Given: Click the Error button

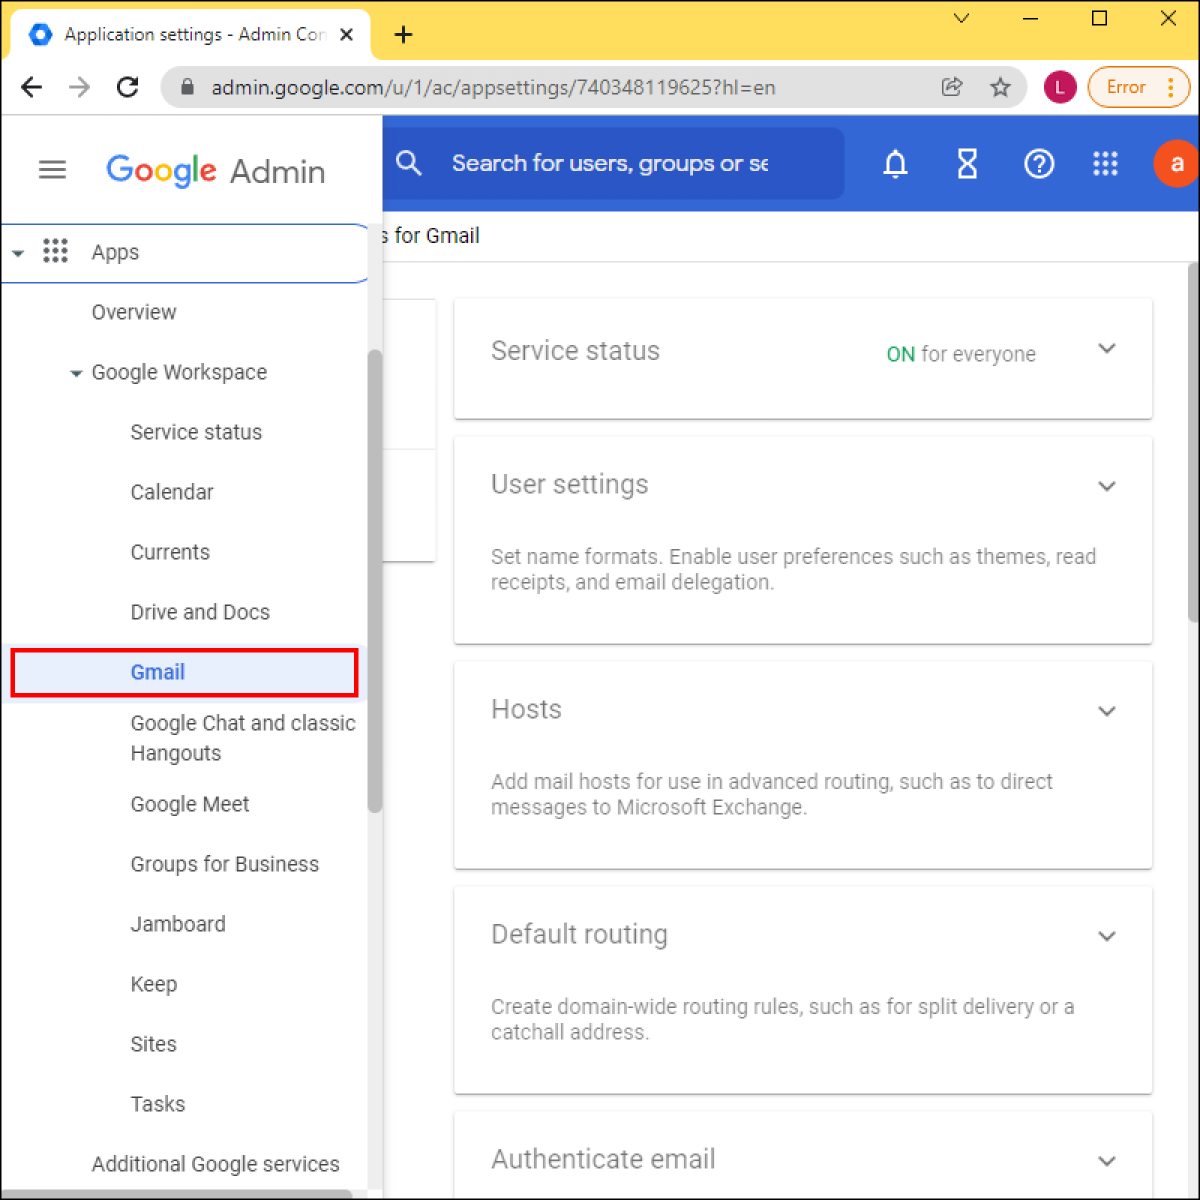Looking at the screenshot, I should (1127, 87).
